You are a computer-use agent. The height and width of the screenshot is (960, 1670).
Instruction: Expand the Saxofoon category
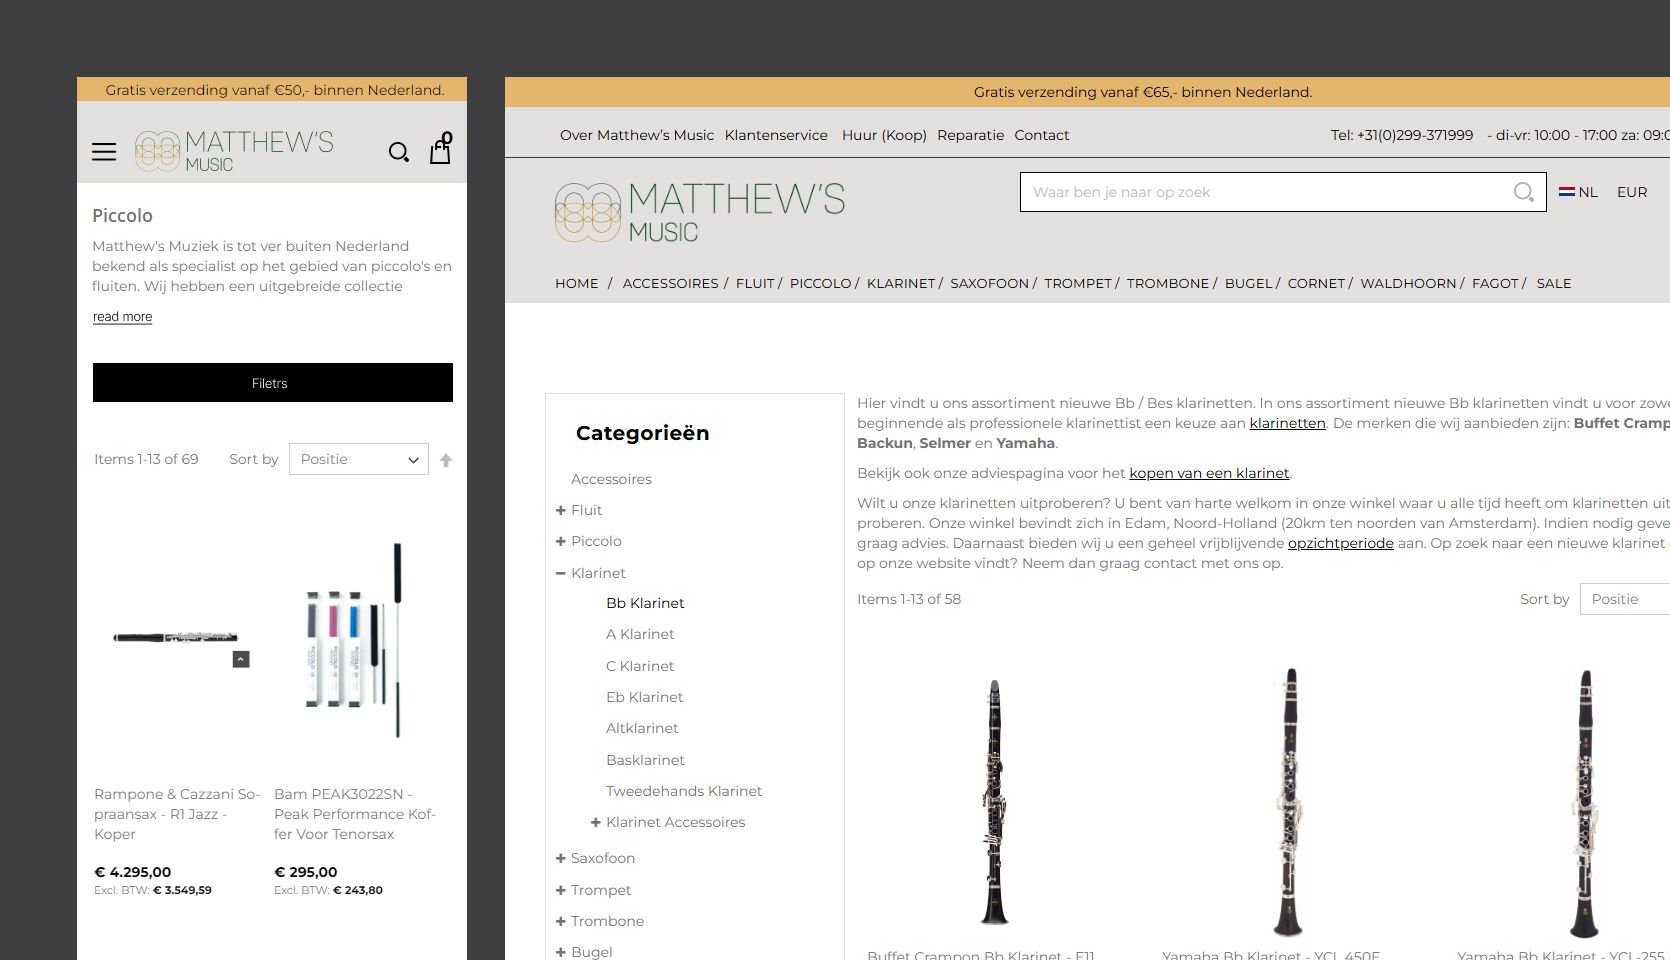click(561, 858)
